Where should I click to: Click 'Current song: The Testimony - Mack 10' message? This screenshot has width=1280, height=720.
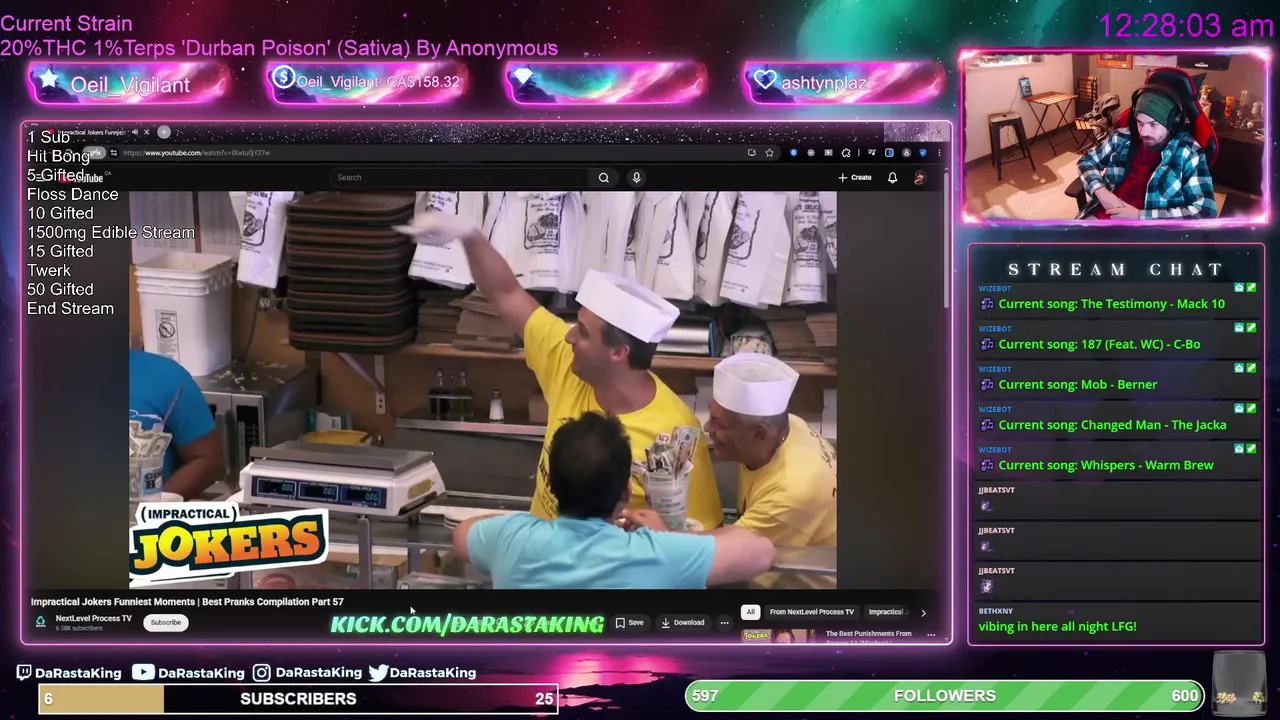pos(1111,304)
